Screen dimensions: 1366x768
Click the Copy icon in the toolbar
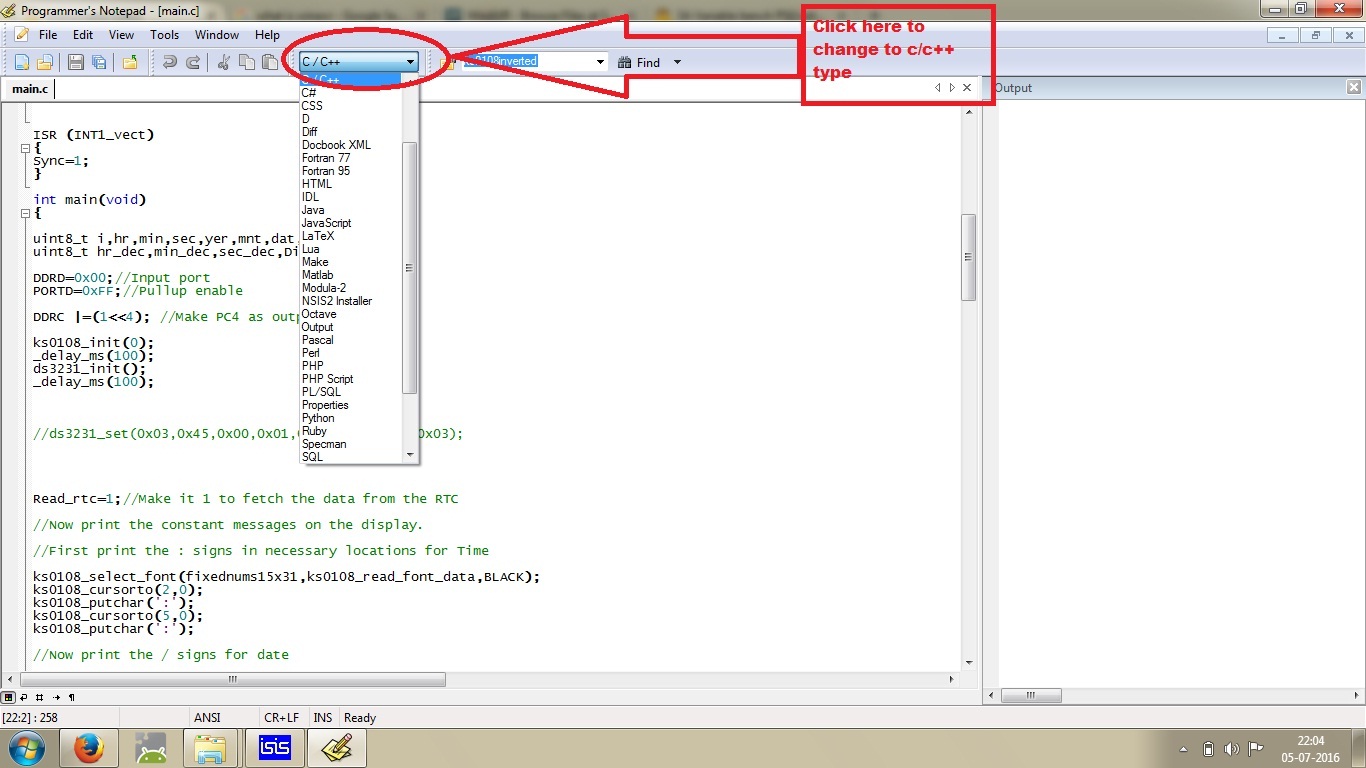[x=246, y=62]
